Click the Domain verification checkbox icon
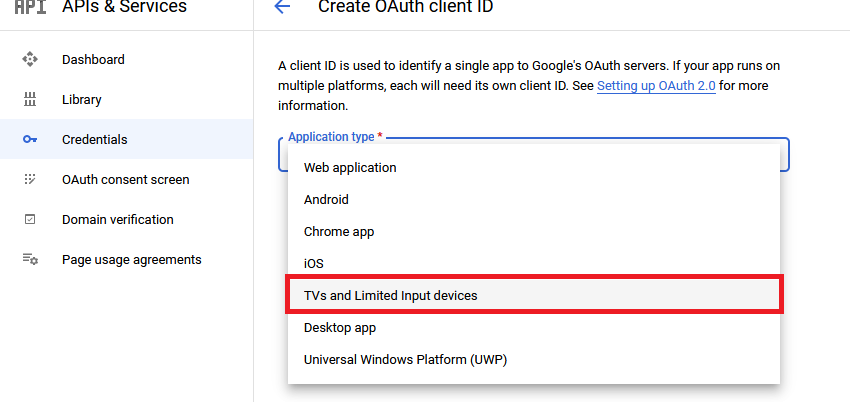Viewport: 850px width, 402px height. coord(30,219)
